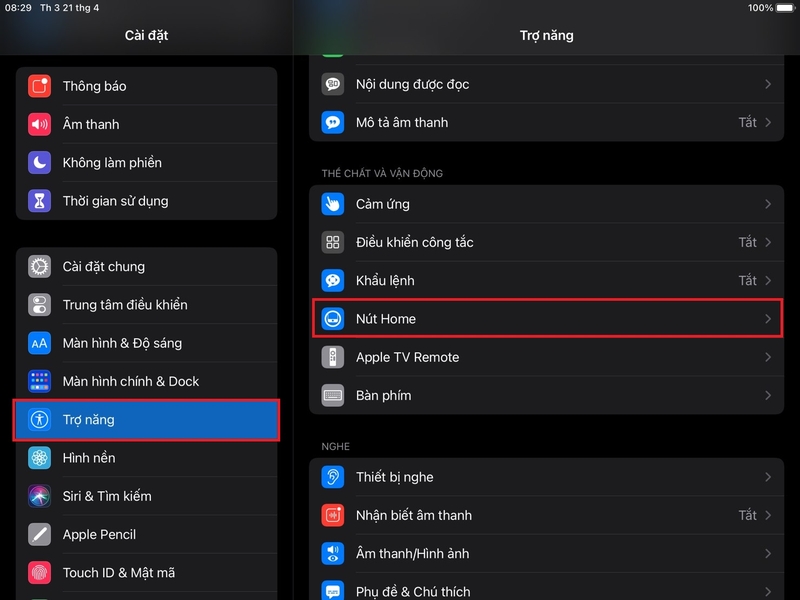The height and width of the screenshot is (600, 800).
Task: Tap the red Thông báo notifications icon
Action: pyautogui.click(x=39, y=86)
